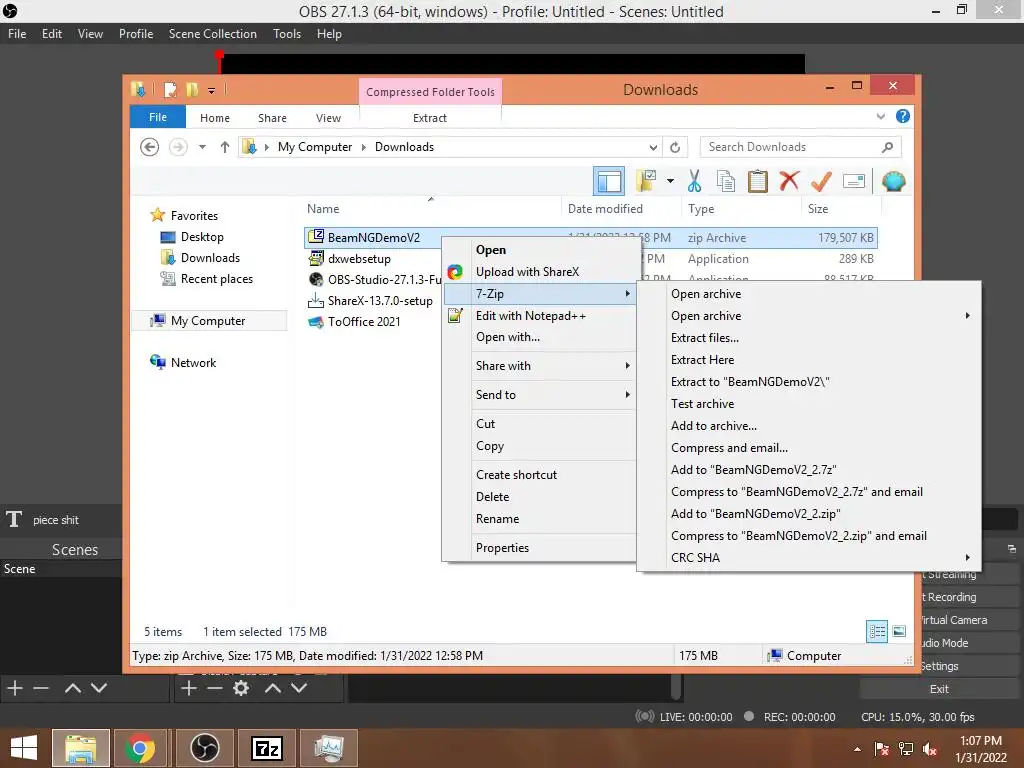This screenshot has width=1024, height=768.
Task: Refresh the Downloads folder view
Action: 675,147
